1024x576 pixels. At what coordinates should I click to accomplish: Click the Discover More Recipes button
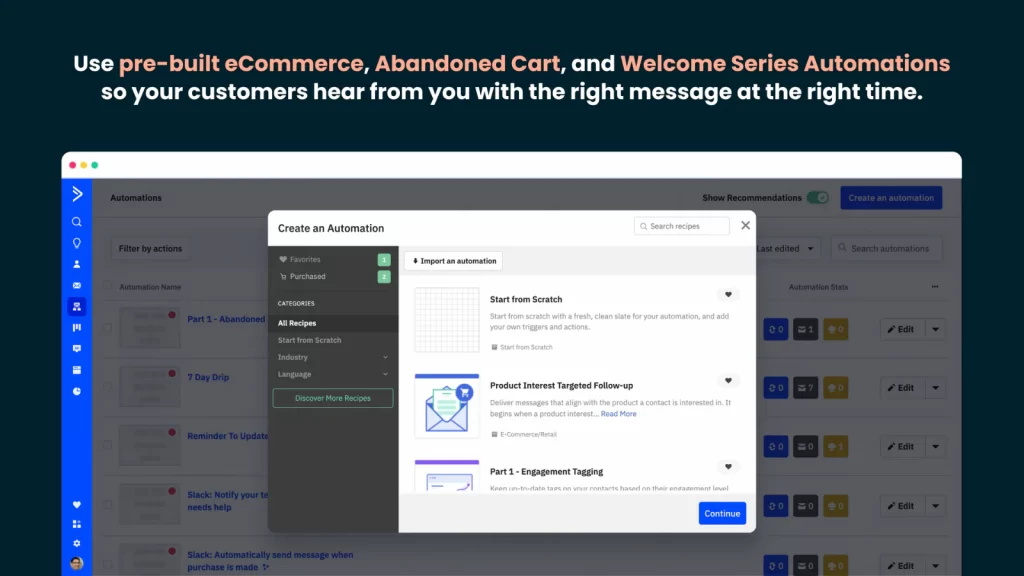click(333, 398)
